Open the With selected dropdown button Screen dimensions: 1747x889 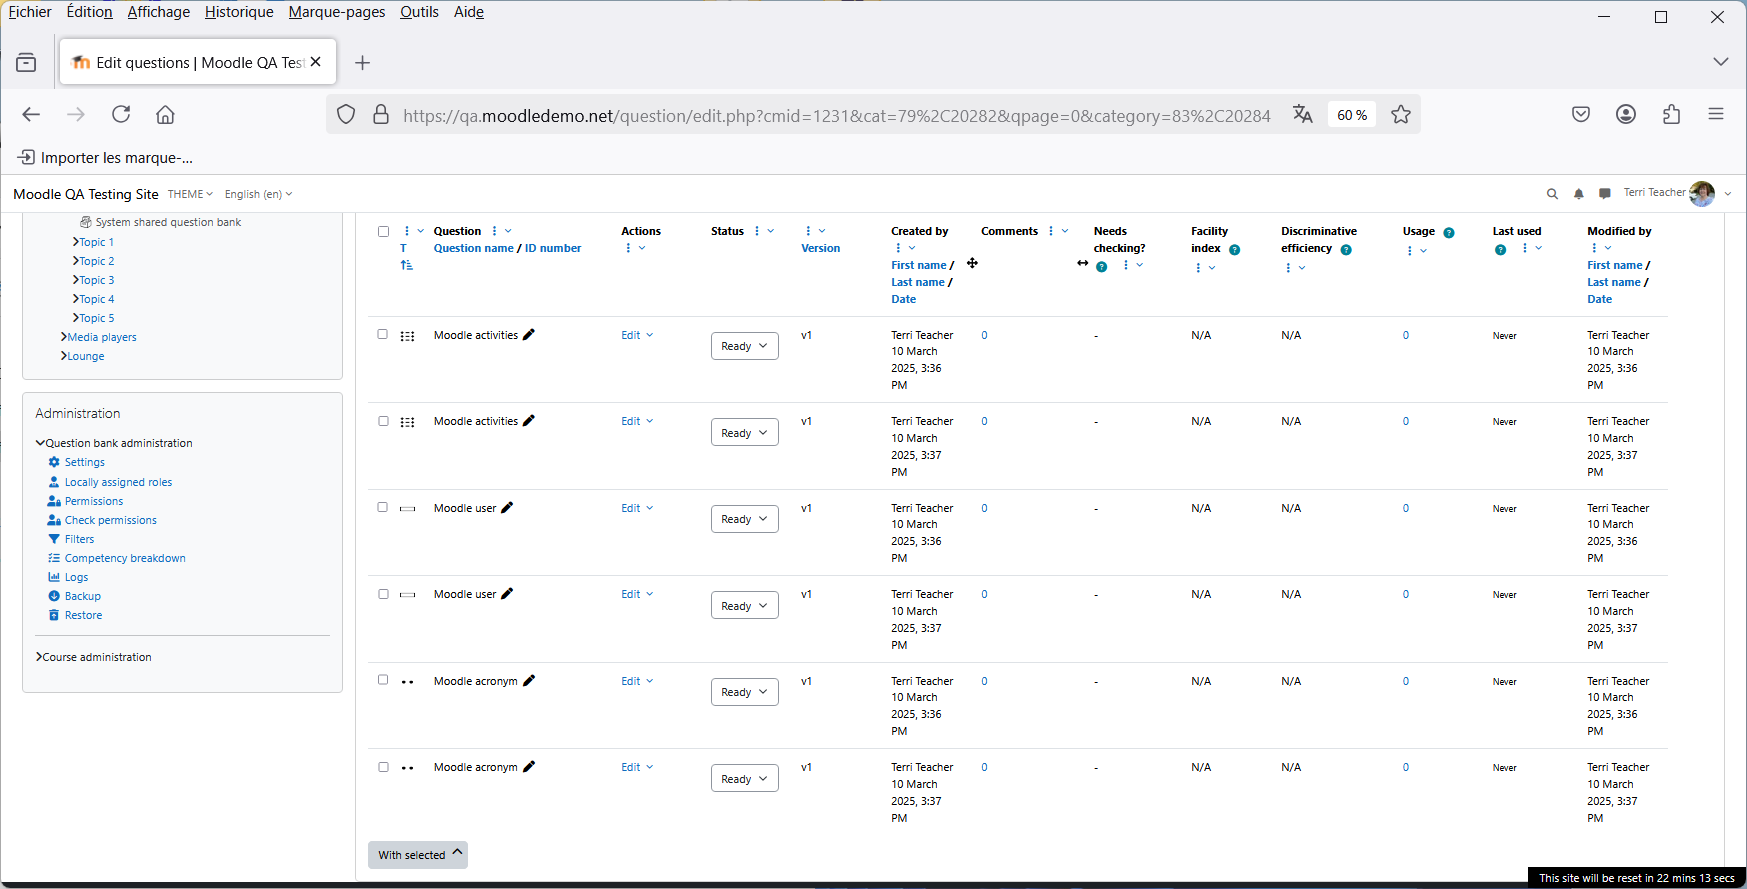[418, 855]
